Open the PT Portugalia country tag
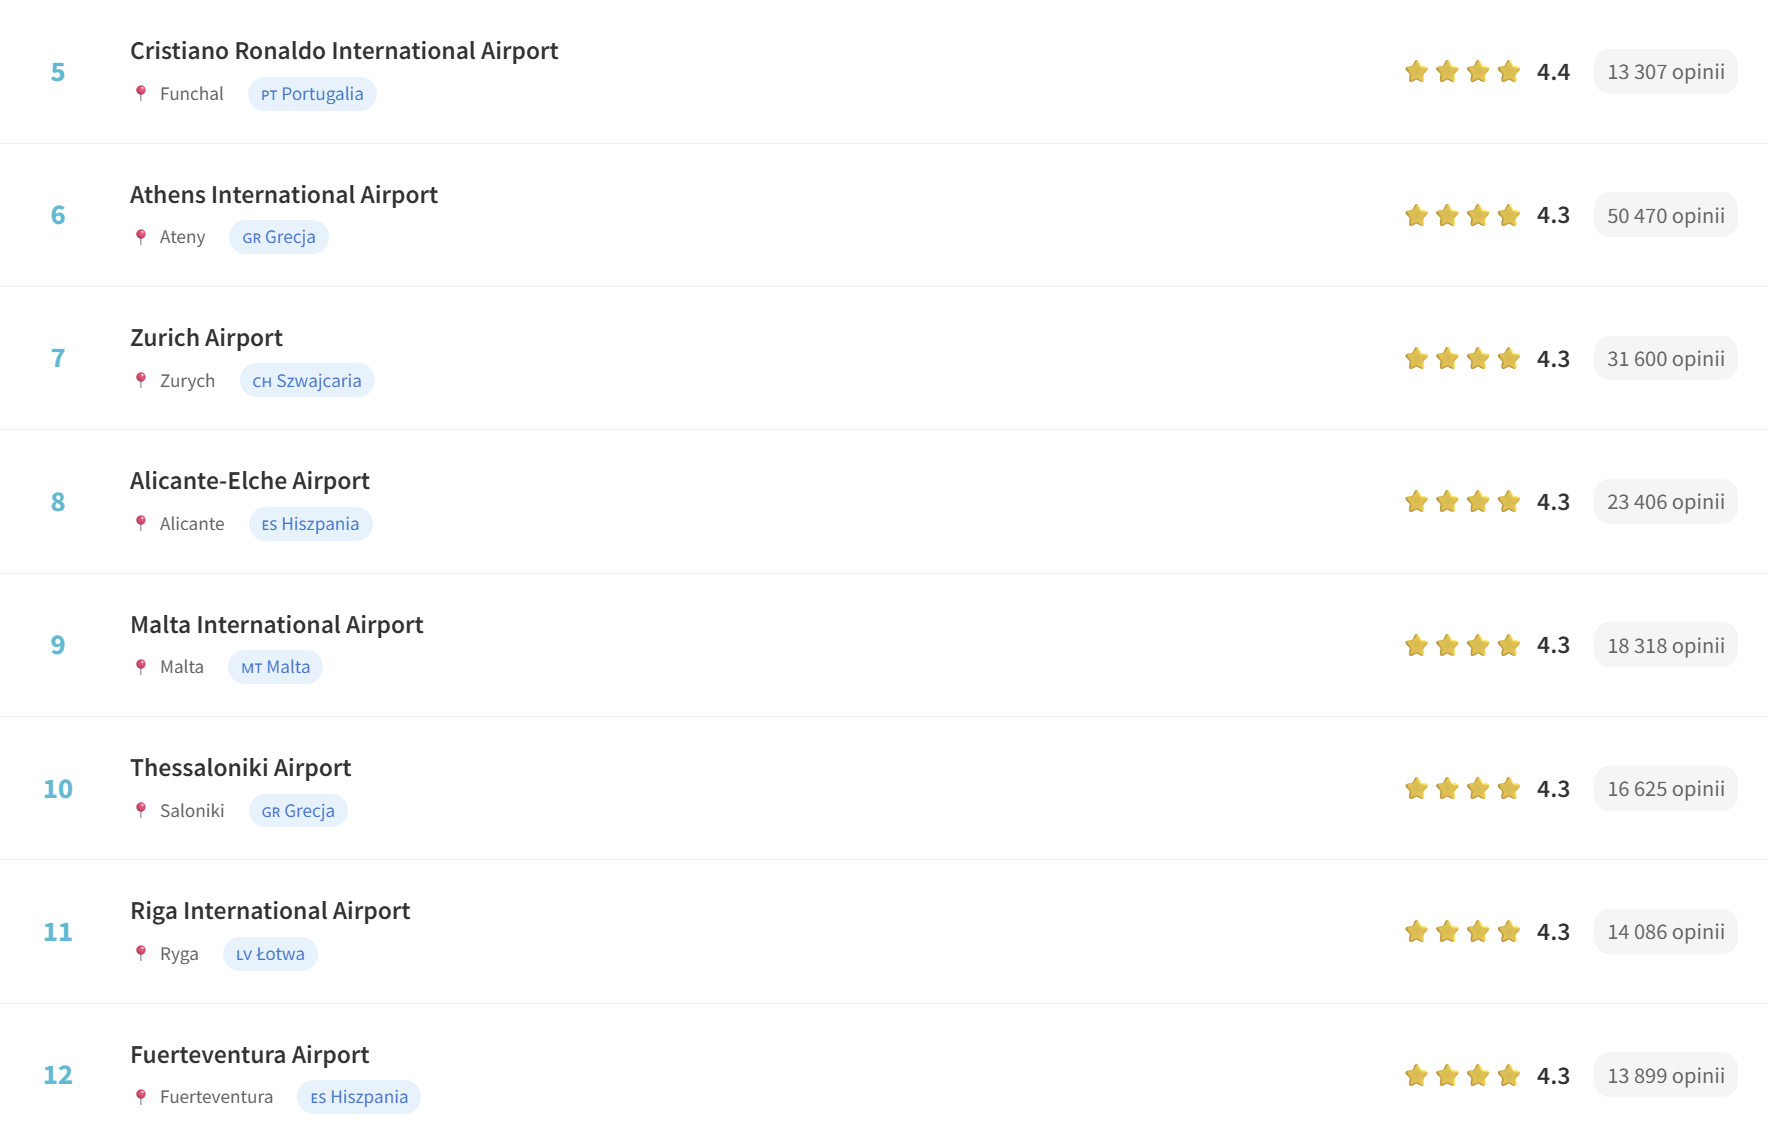1768x1132 pixels. (x=312, y=94)
